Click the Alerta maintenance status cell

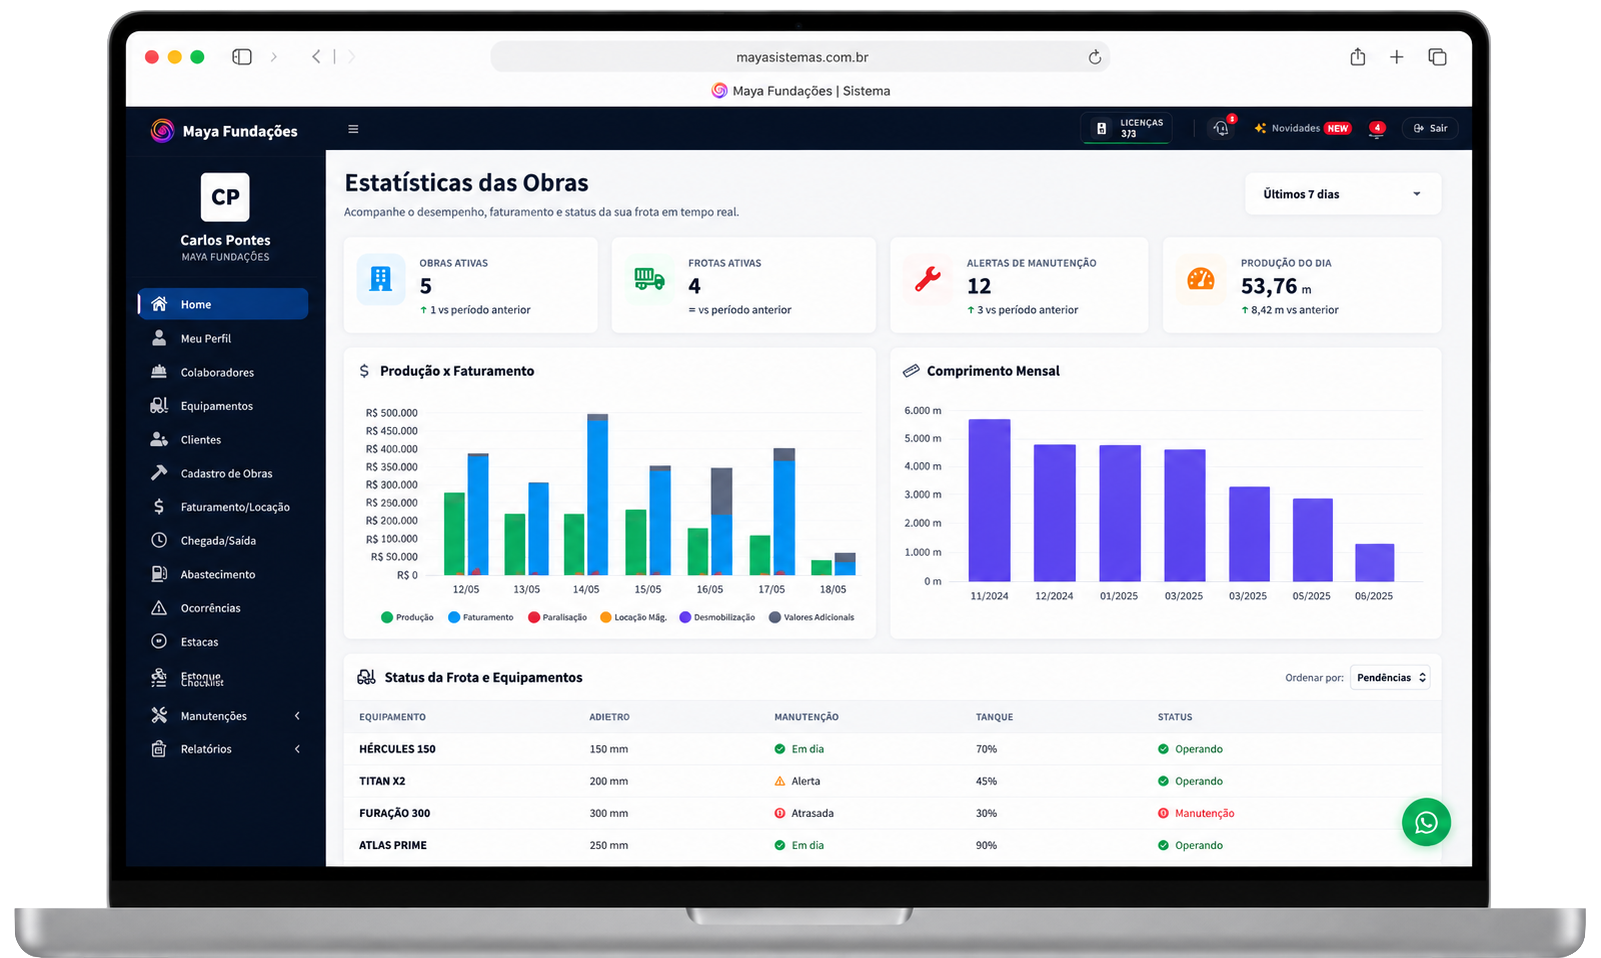(x=797, y=781)
